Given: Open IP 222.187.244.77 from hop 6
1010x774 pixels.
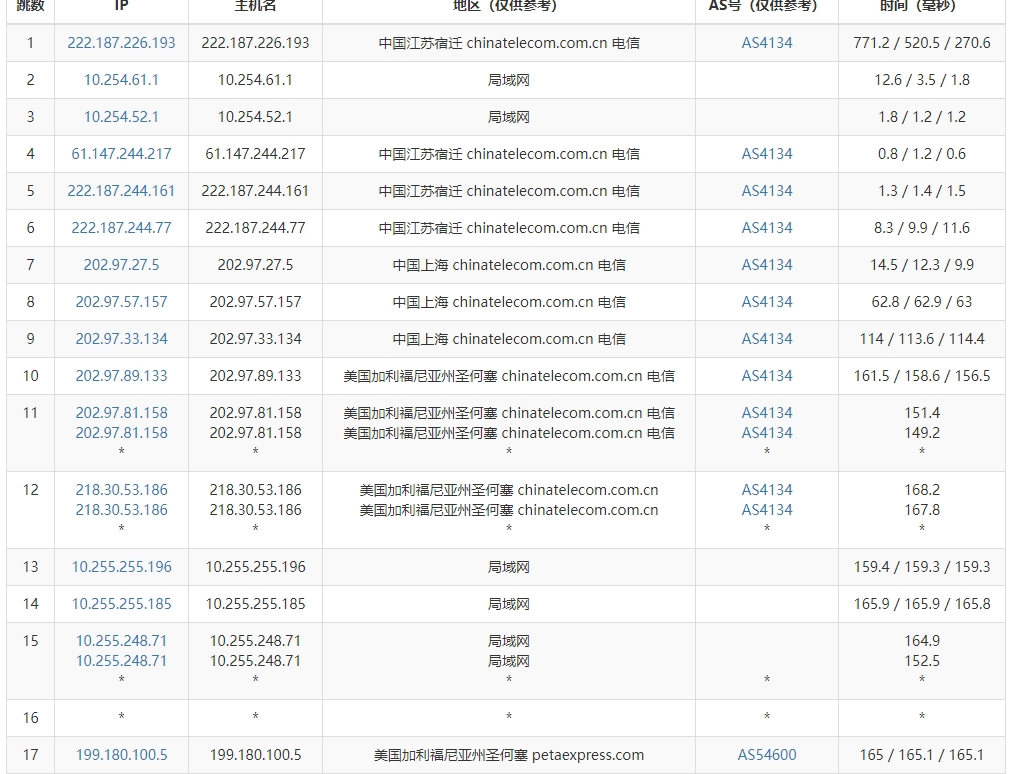Looking at the screenshot, I should (121, 228).
